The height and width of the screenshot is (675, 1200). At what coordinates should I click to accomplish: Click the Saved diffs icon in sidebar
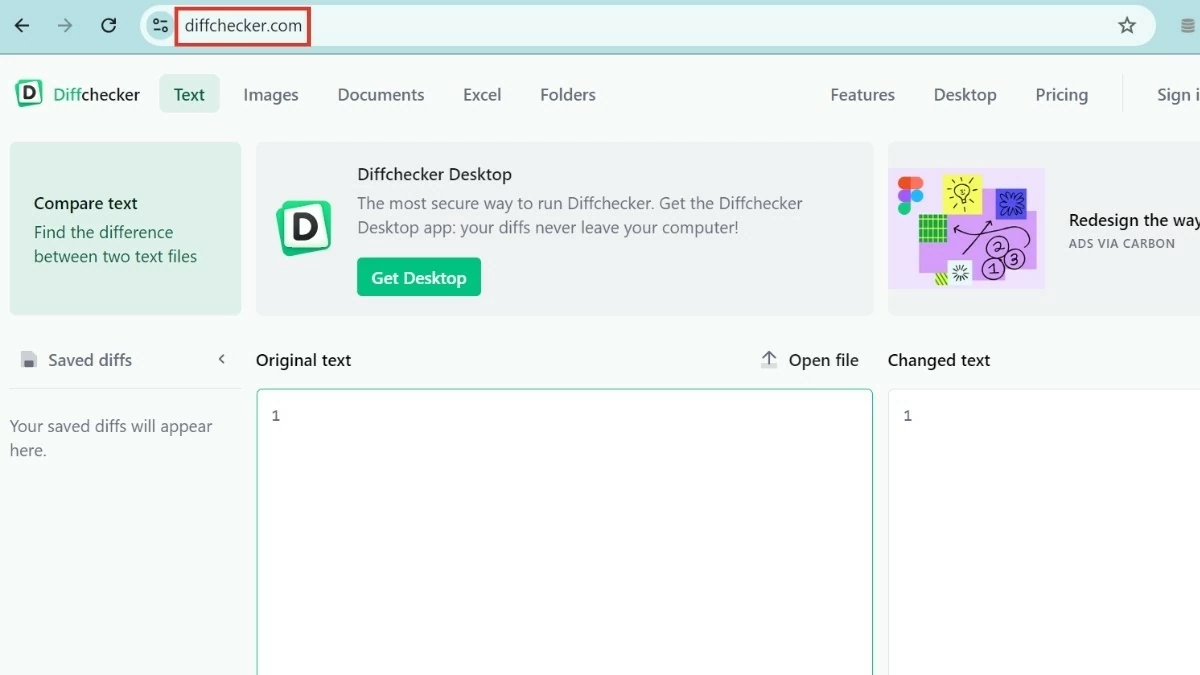click(x=28, y=359)
